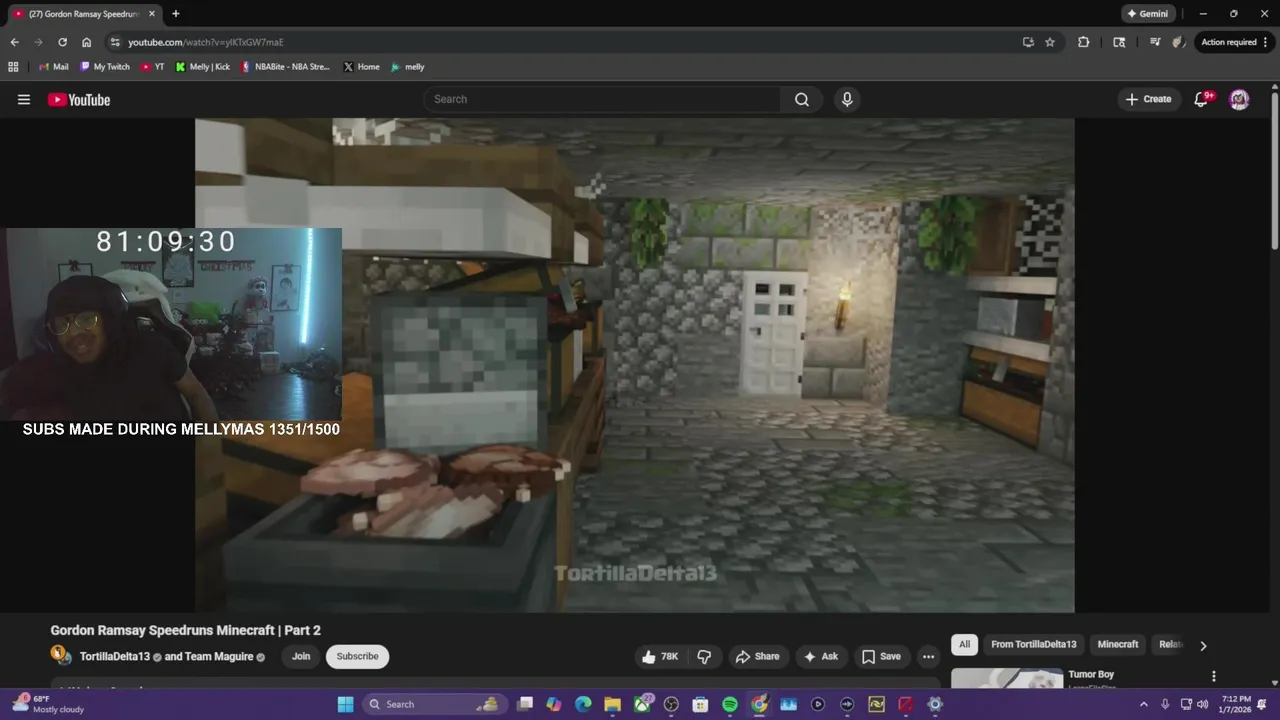Open Melly | Kick bookmark
Viewport: 1280px width, 720px height.
[202, 67]
